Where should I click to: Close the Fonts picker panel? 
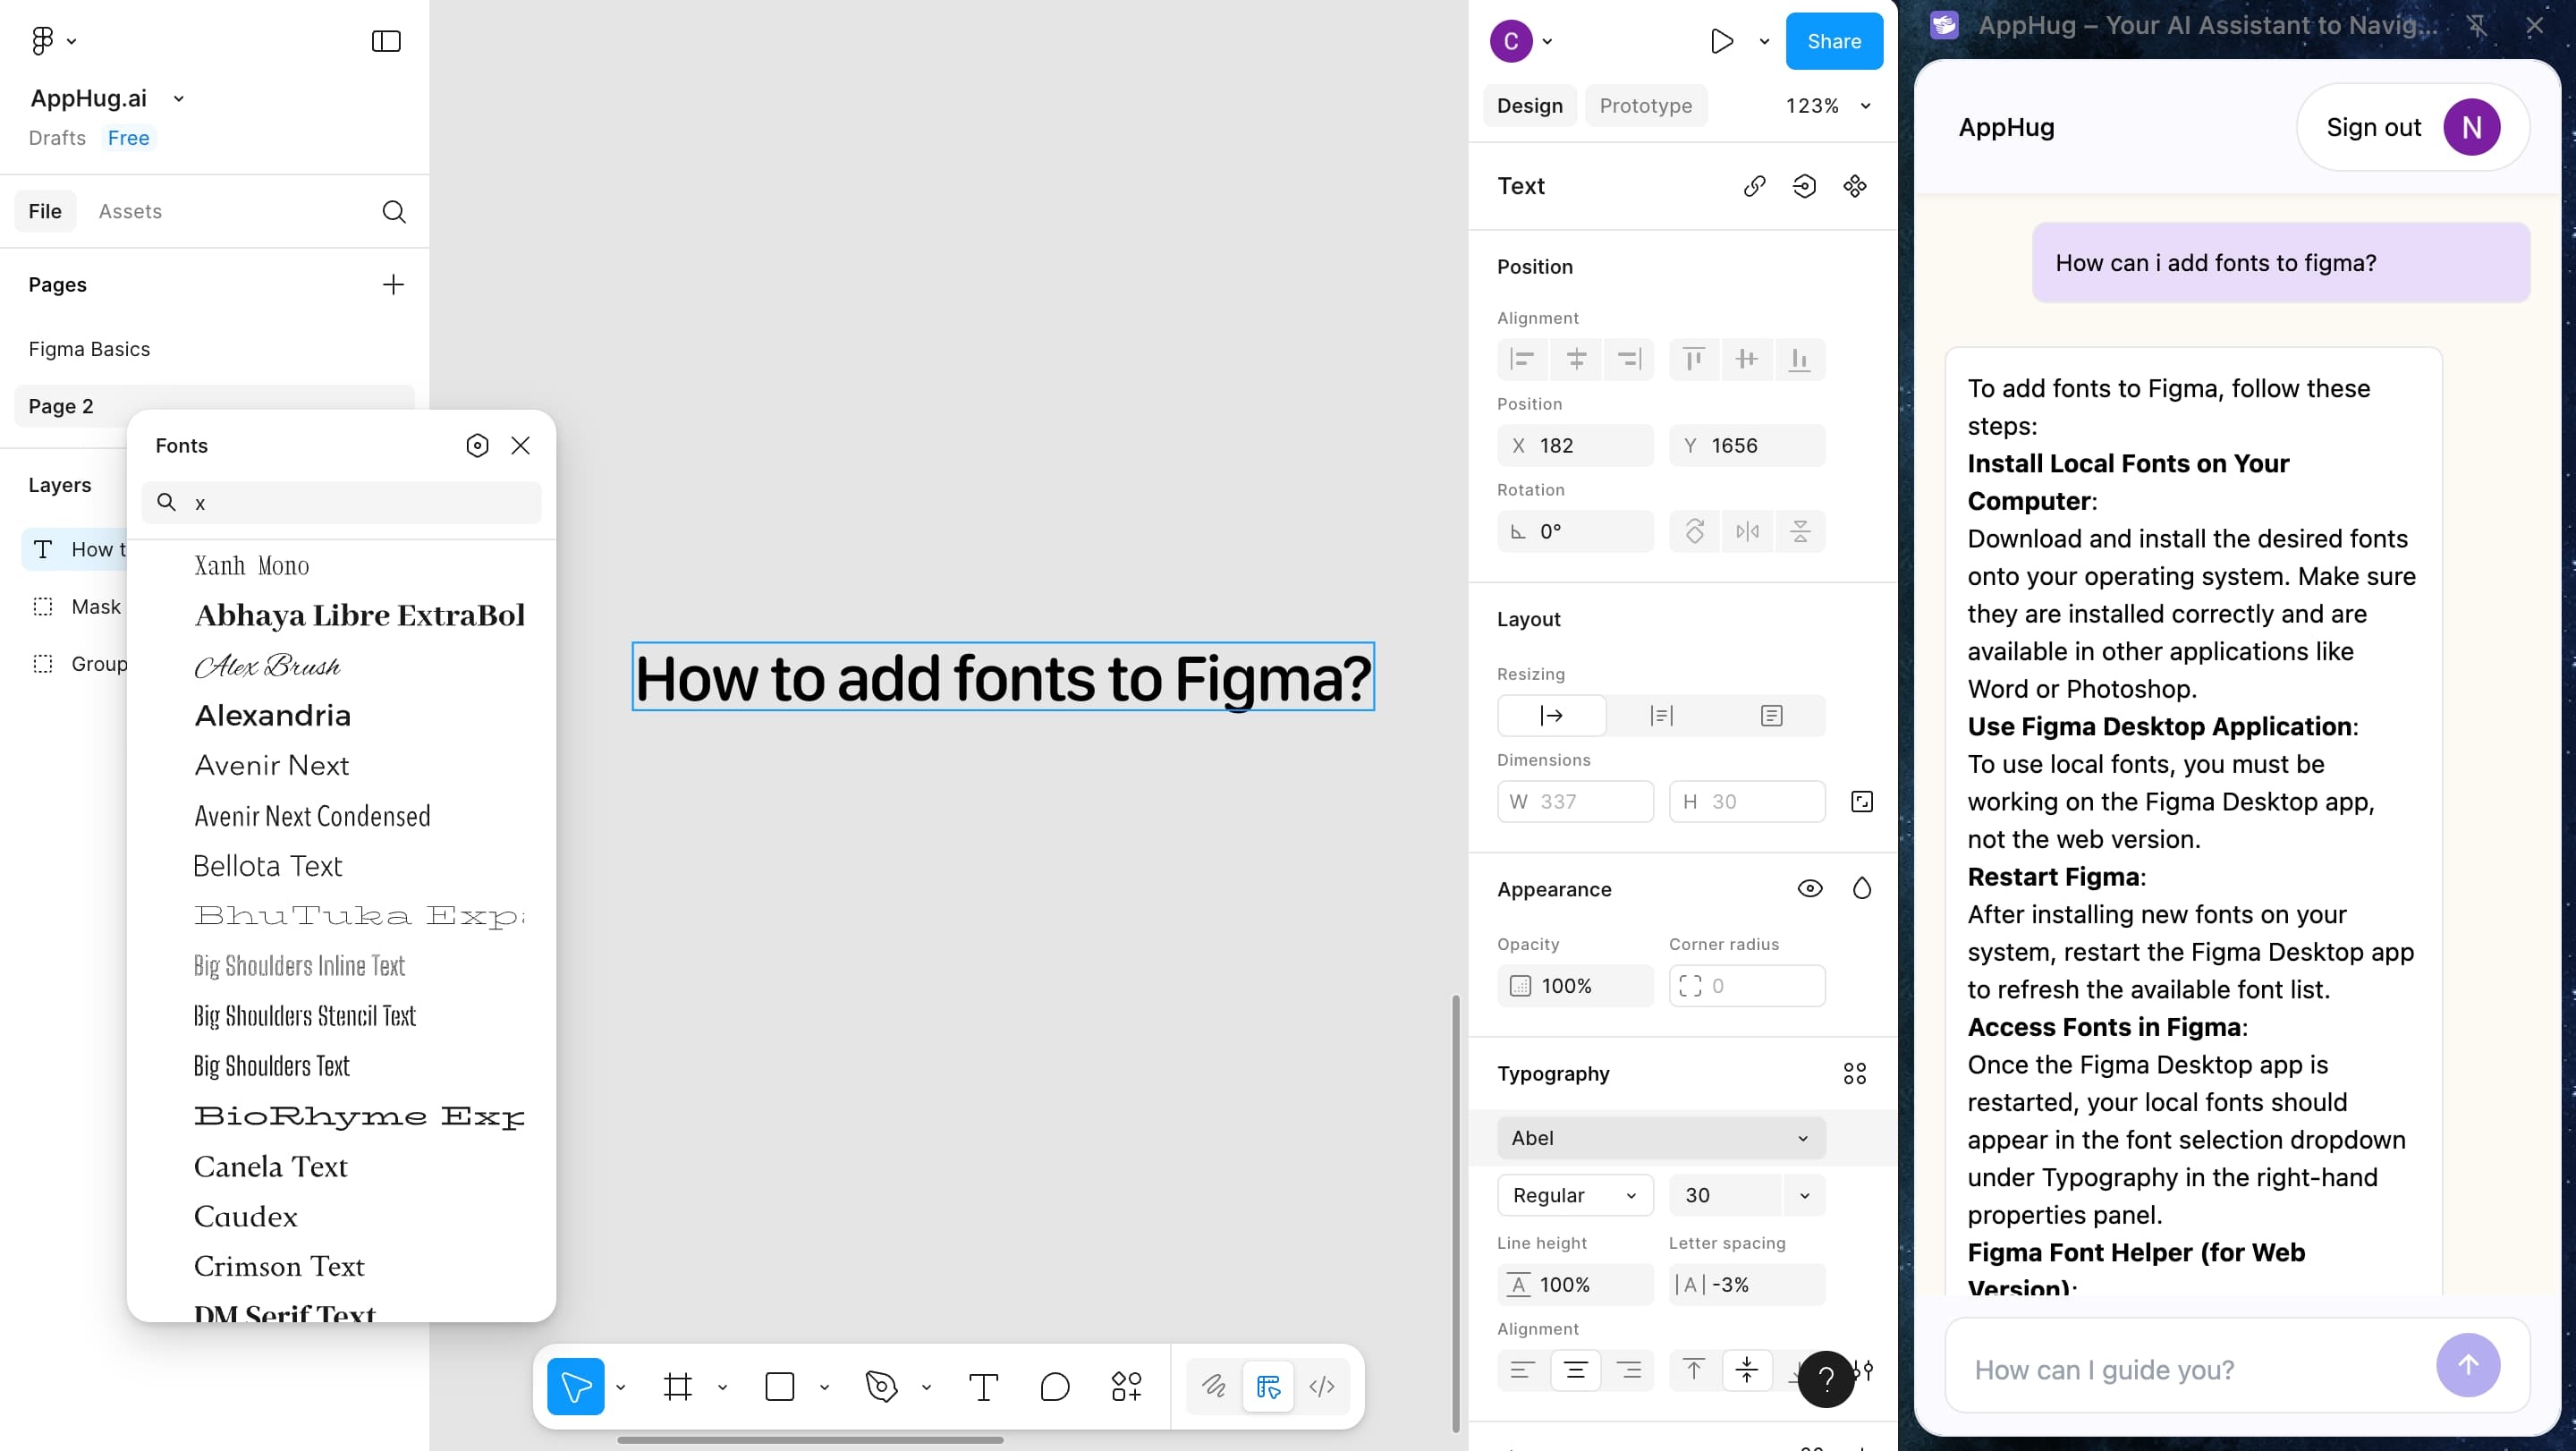click(520, 445)
